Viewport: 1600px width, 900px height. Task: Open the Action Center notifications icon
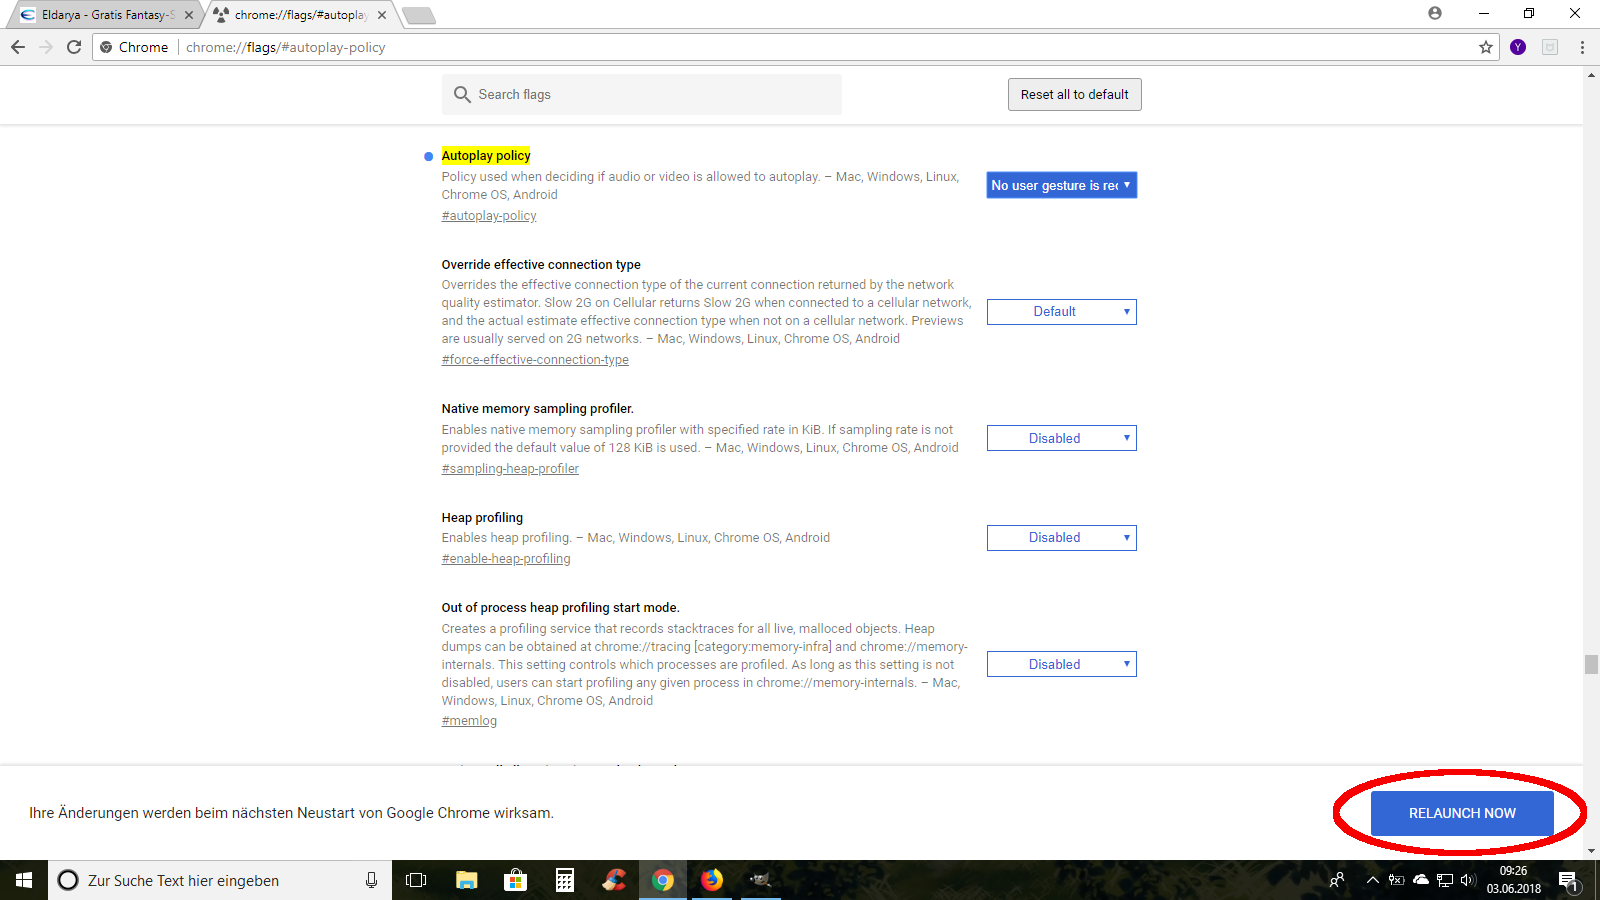coord(1567,880)
